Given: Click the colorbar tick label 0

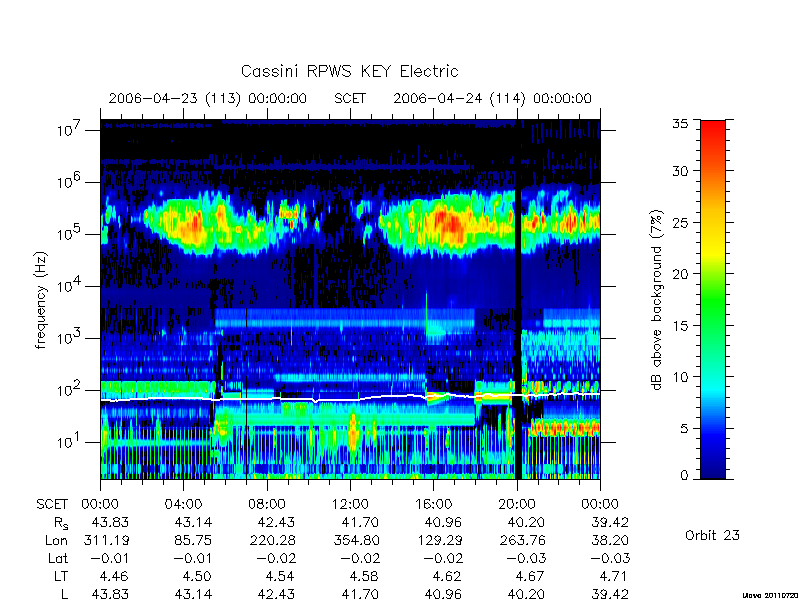Looking at the screenshot, I should 685,476.
